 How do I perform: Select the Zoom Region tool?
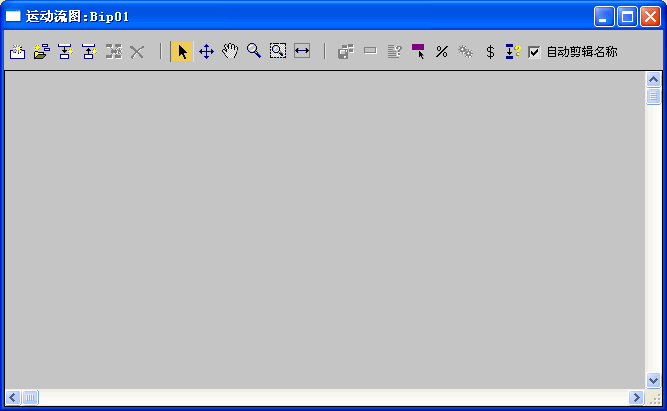278,51
